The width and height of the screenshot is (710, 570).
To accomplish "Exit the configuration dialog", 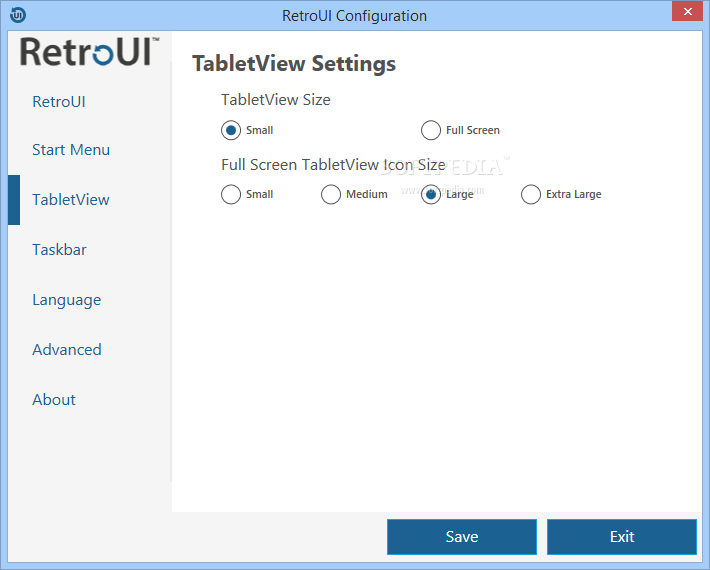I will [x=622, y=536].
